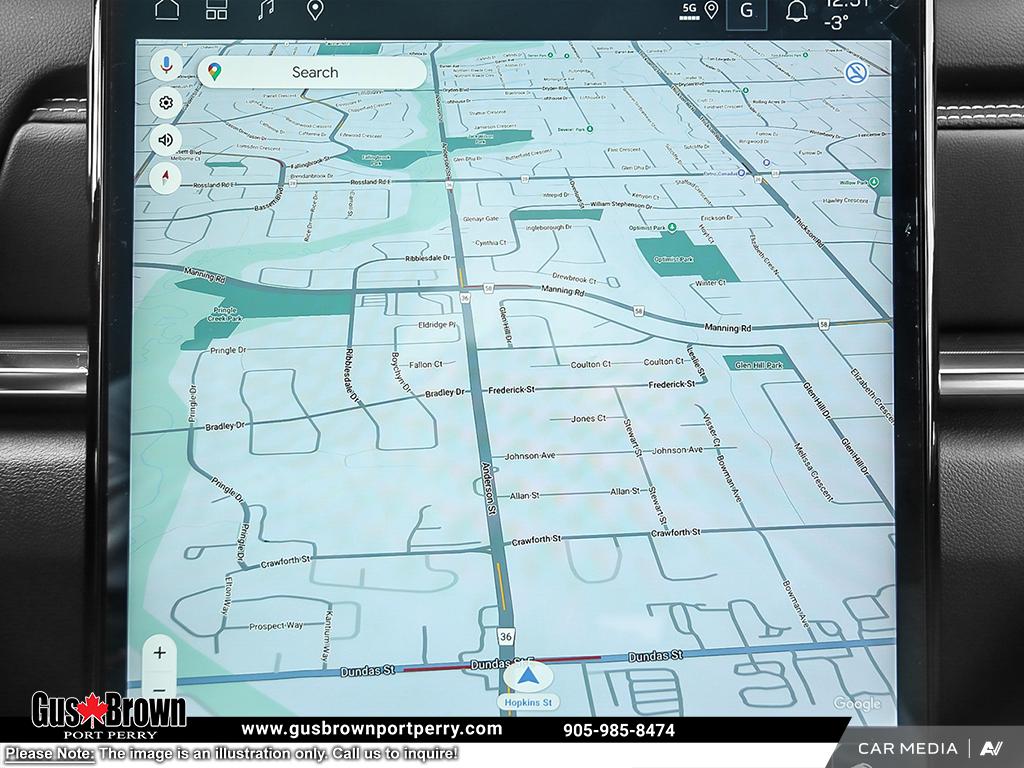Screen dimensions: 1024x768
Task: Toggle the crossed-out circle icon on map
Action: 856,72
